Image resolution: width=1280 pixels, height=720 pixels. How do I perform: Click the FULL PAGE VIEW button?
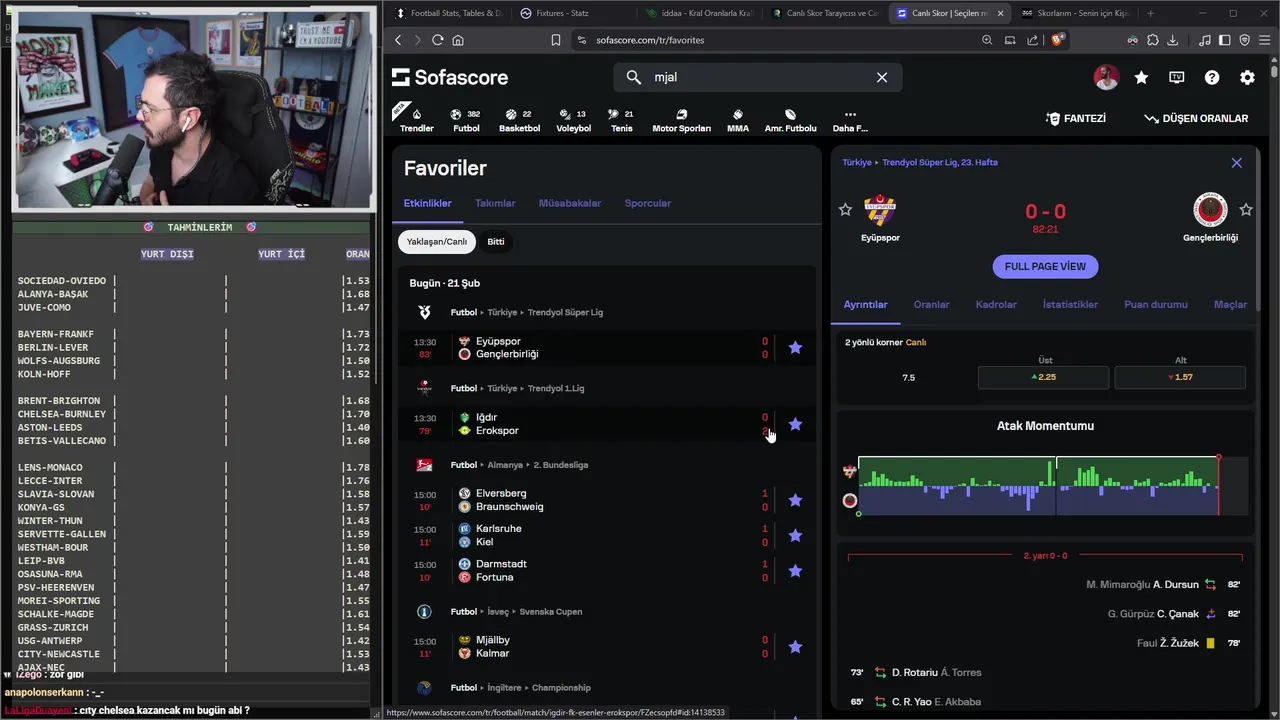(x=1045, y=266)
